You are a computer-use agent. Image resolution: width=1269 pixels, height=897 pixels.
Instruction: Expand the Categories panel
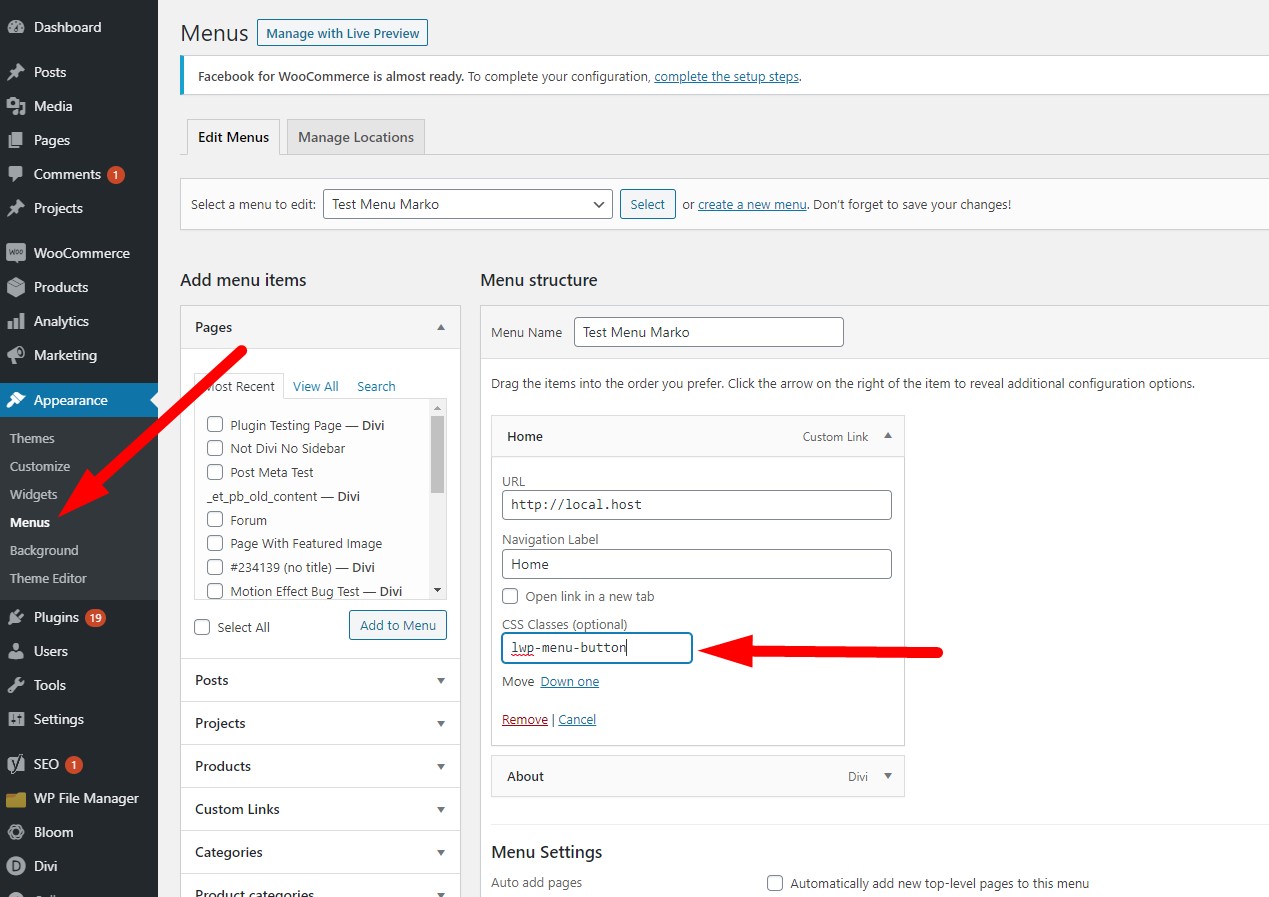pos(441,852)
